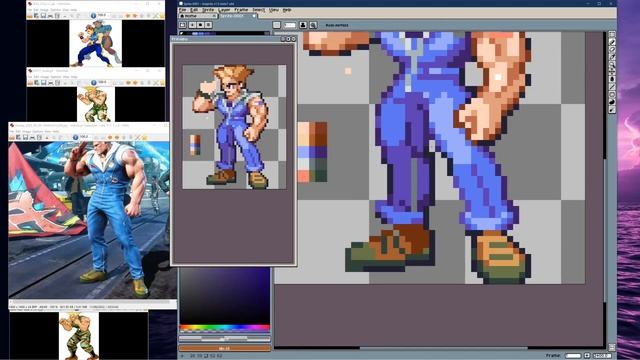640x360 pixels.
Task: Click the icon in Aseprite's bottom-right corner
Action: (612, 347)
